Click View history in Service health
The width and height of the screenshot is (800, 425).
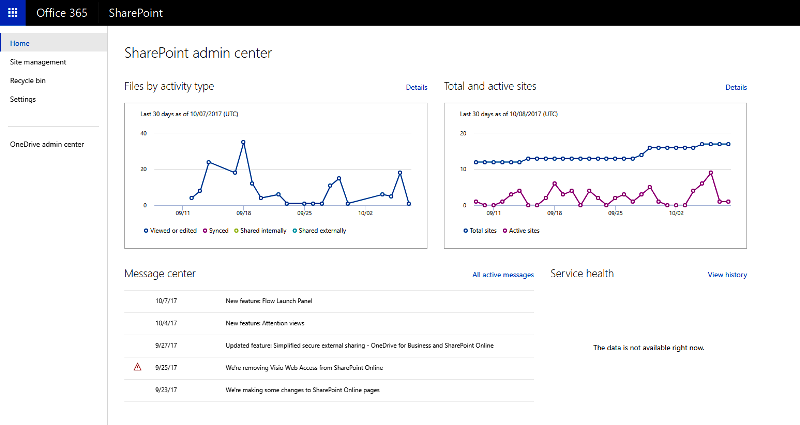click(727, 274)
